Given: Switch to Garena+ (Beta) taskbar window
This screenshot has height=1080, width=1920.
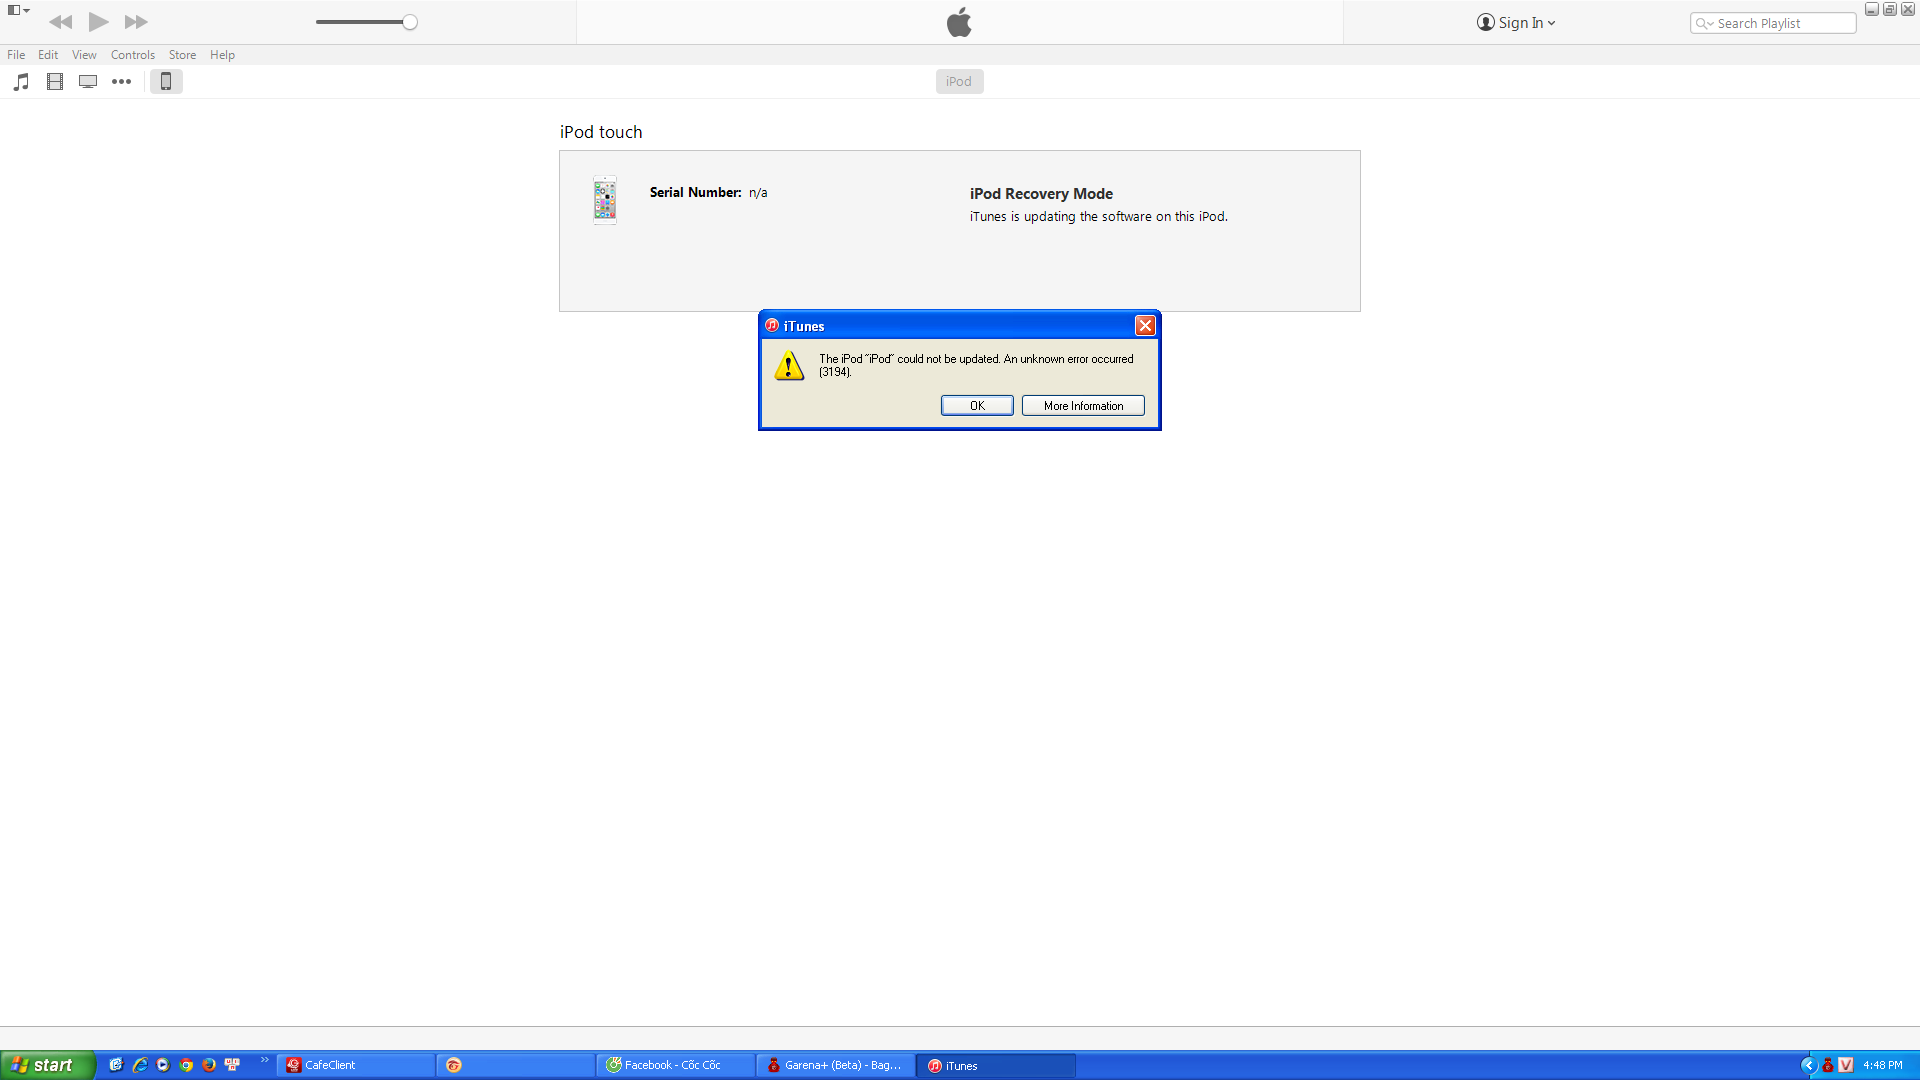Looking at the screenshot, I should pos(836,1065).
